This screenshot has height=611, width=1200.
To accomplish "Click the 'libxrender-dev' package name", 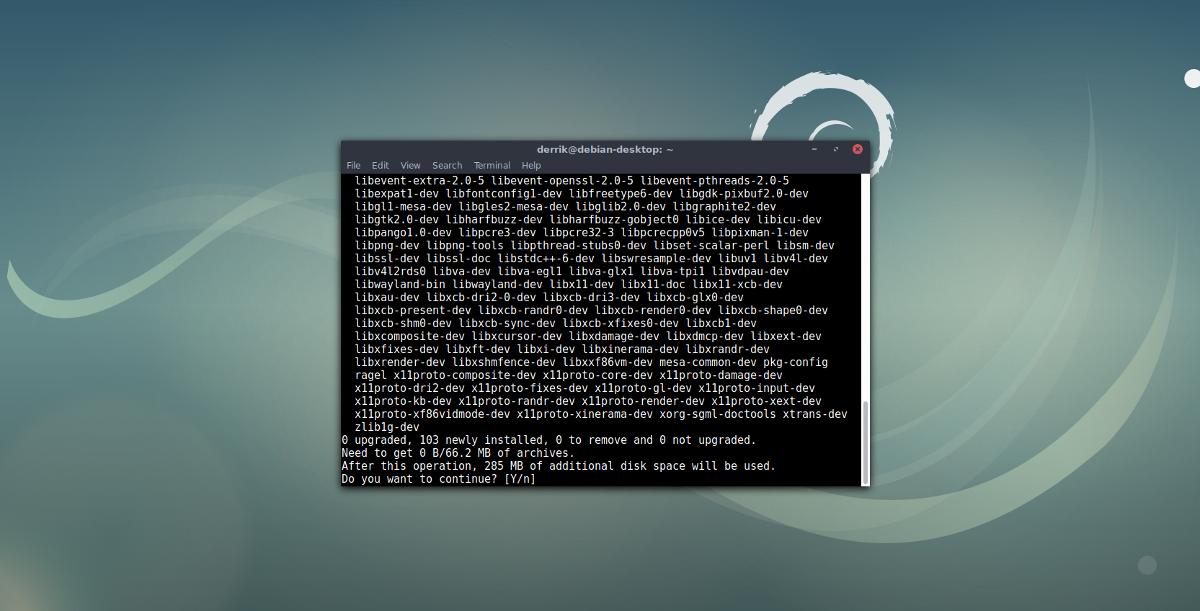I will pyautogui.click(x=399, y=362).
